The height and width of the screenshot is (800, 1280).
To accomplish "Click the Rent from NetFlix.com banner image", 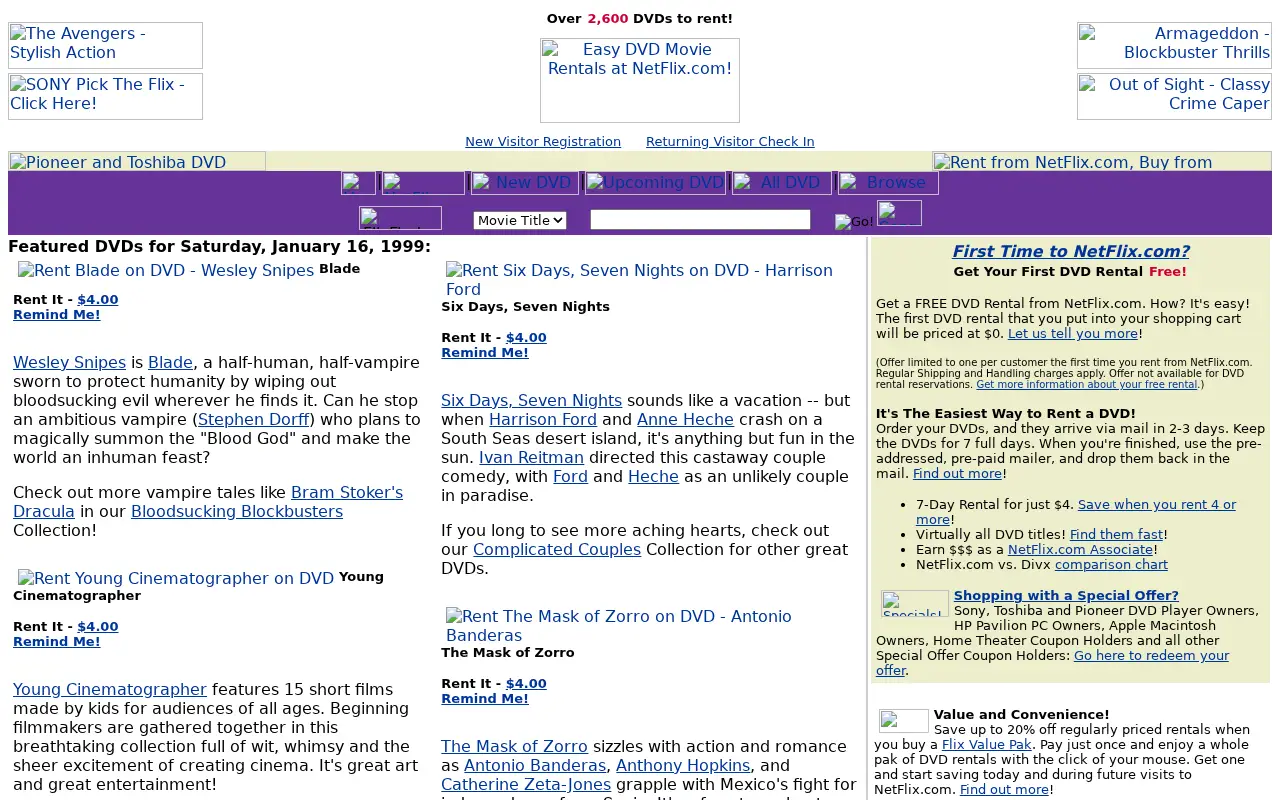I will (x=1102, y=161).
